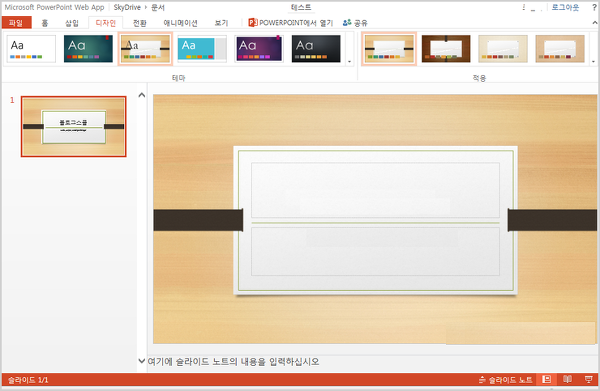Expand the variants gallery dropdown arrow
600x391 pixels.
coord(593,61)
